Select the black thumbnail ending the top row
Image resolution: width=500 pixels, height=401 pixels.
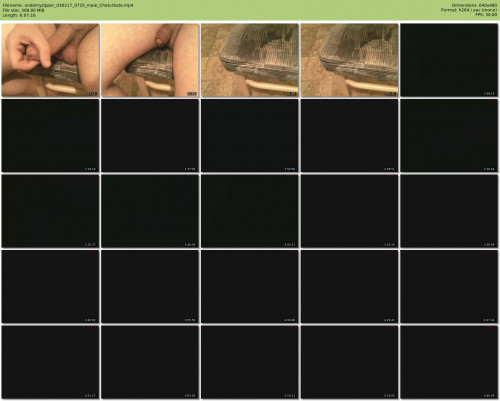pos(449,60)
